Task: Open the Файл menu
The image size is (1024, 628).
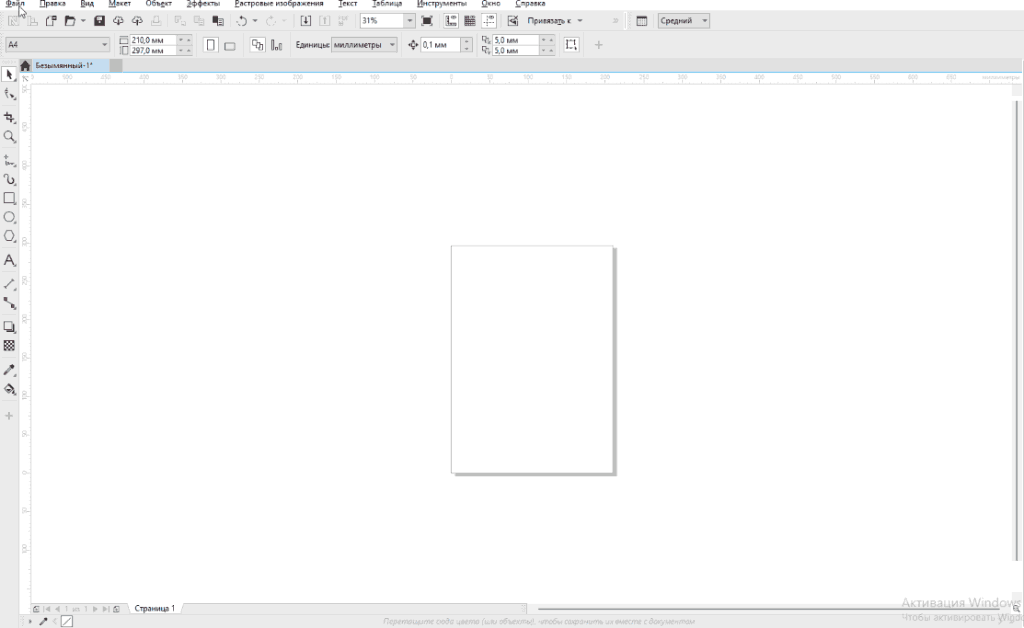Action: (14, 4)
